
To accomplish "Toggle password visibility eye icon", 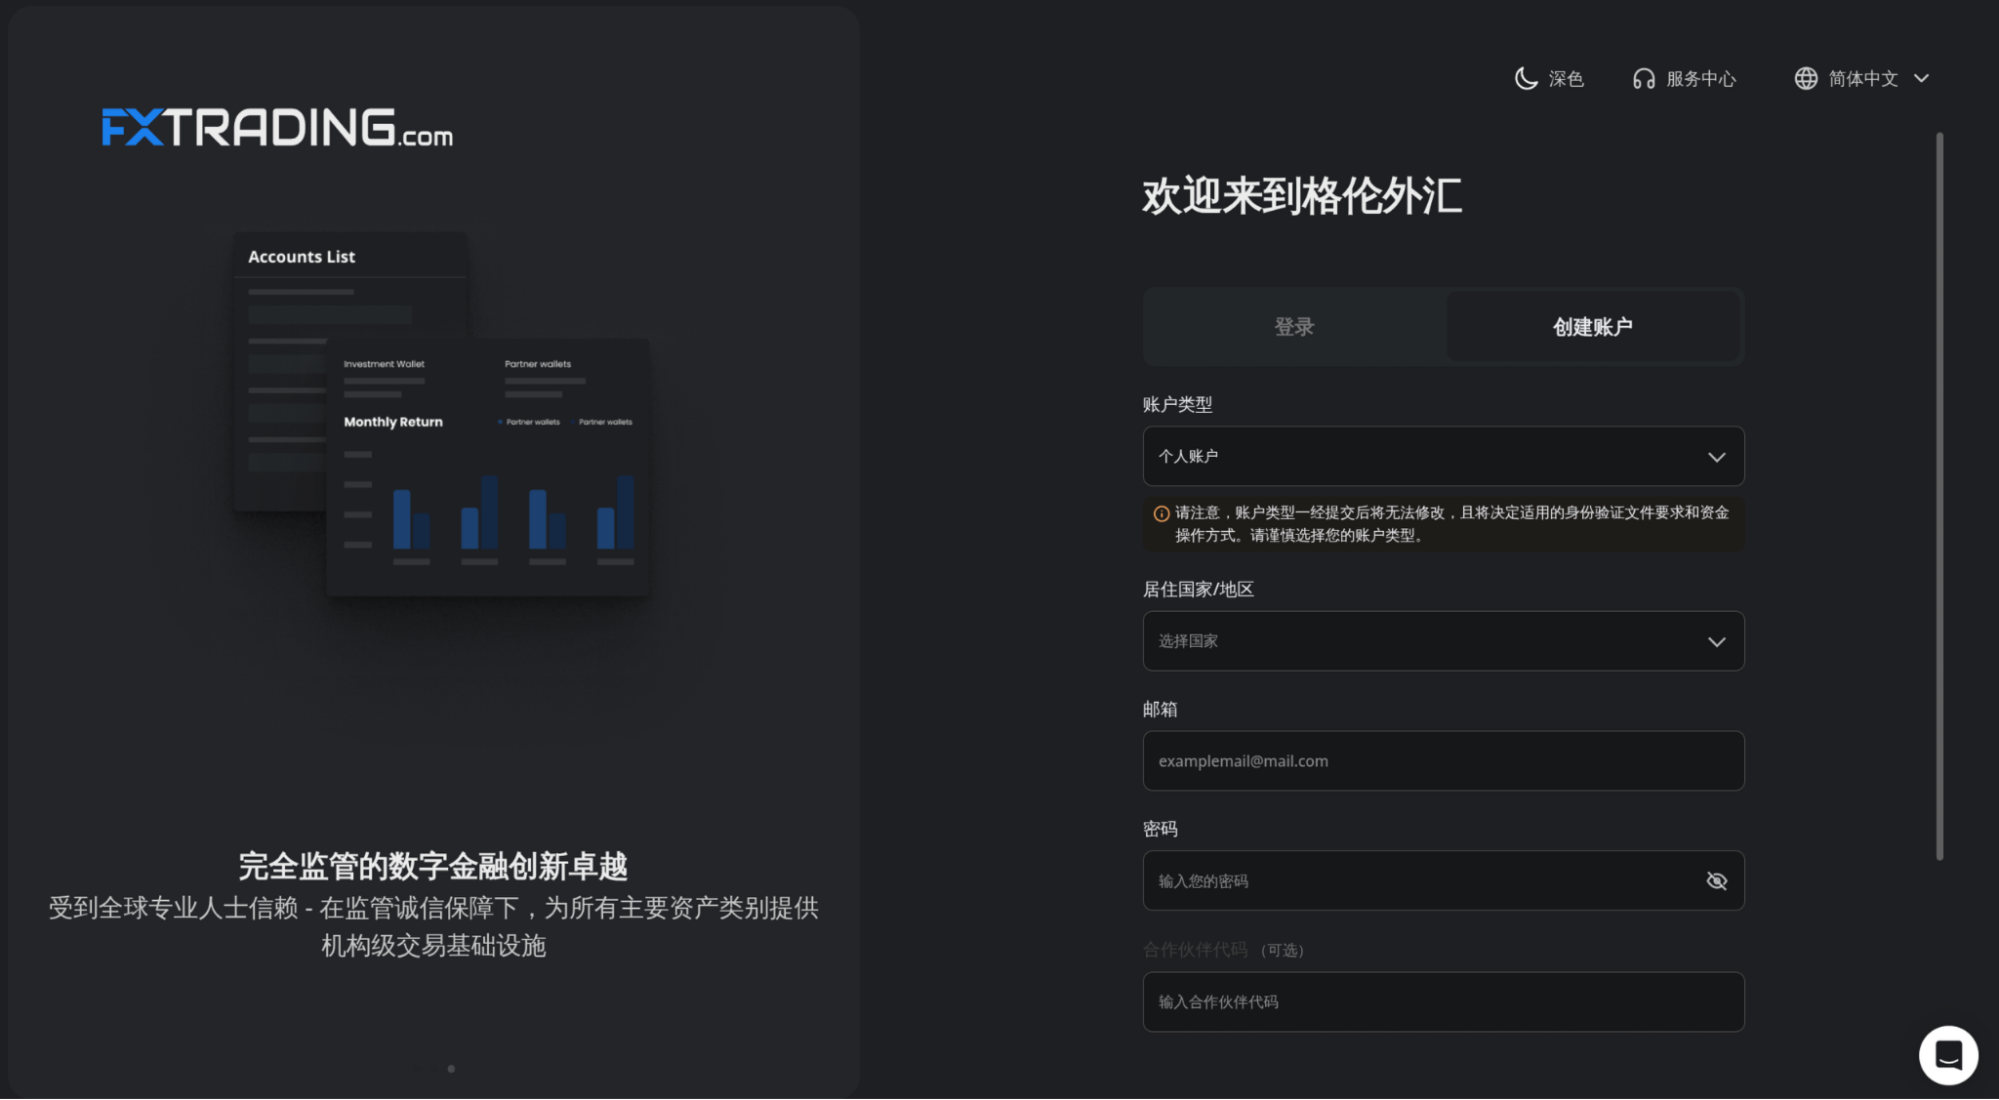I will pos(1716,881).
